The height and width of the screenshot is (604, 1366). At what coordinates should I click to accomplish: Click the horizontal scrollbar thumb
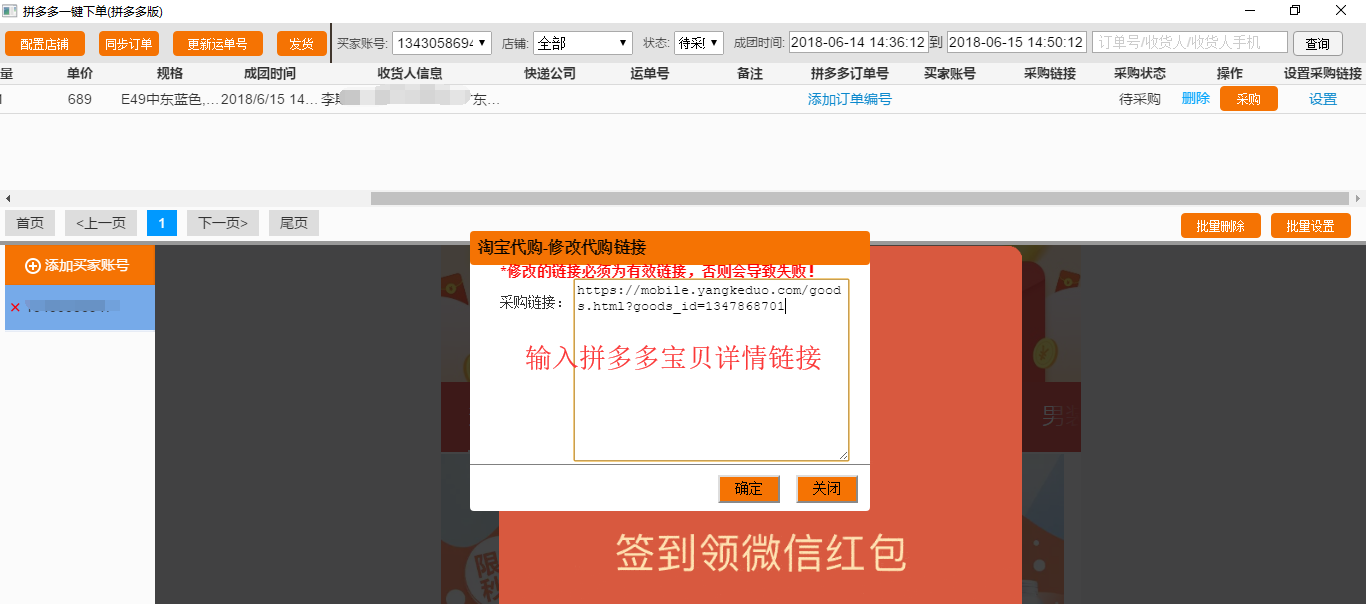pos(860,198)
